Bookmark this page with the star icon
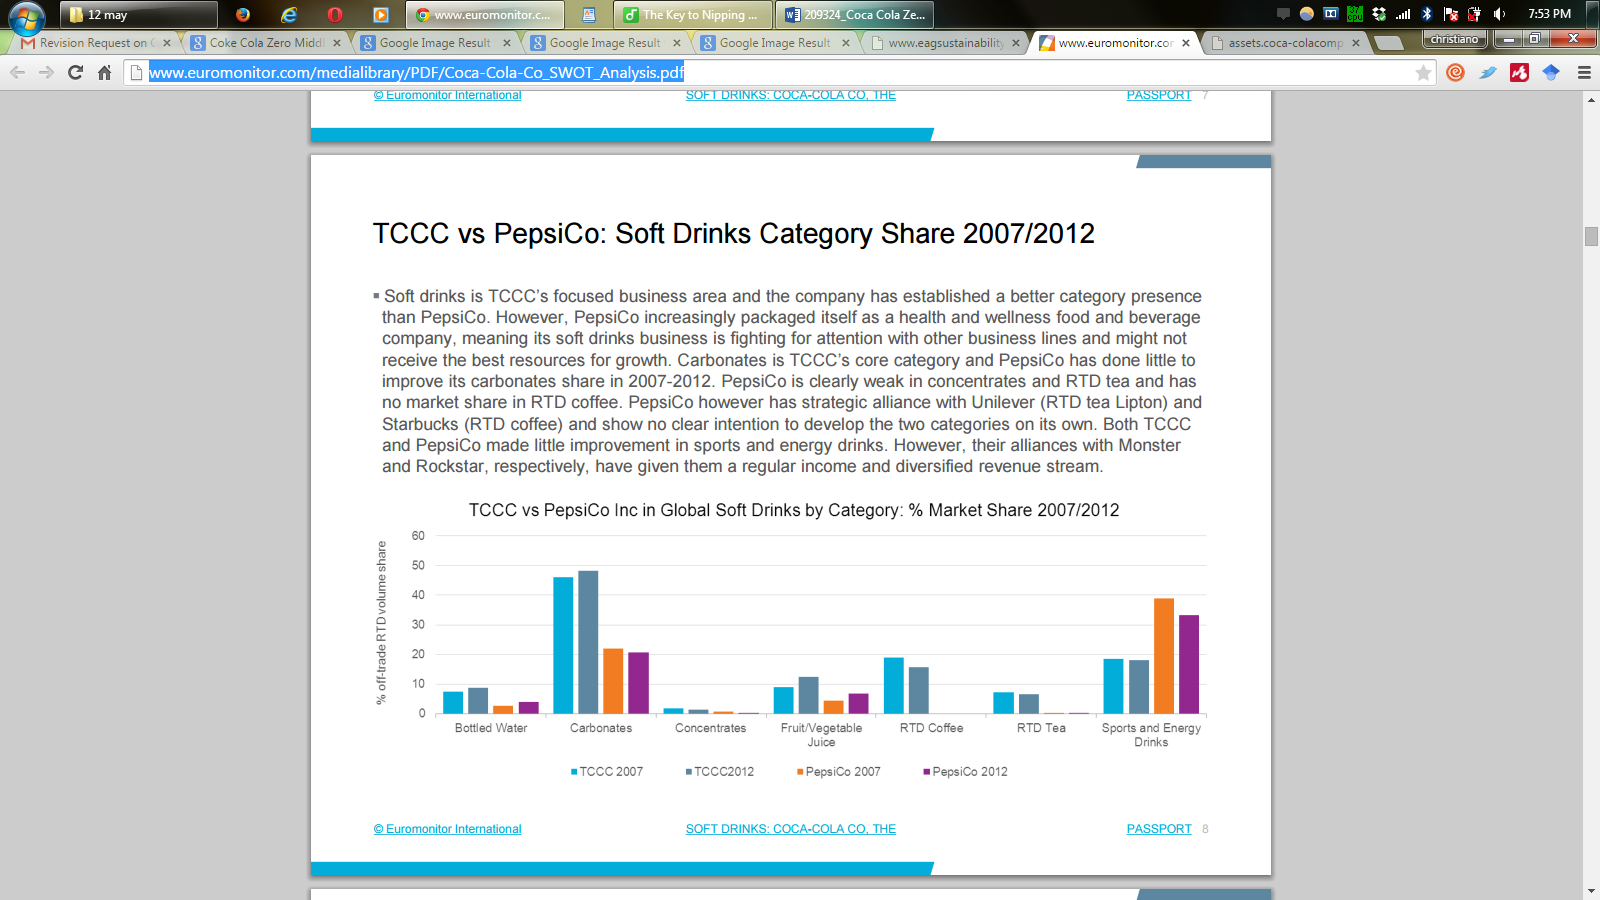The width and height of the screenshot is (1600, 900). [x=1423, y=72]
